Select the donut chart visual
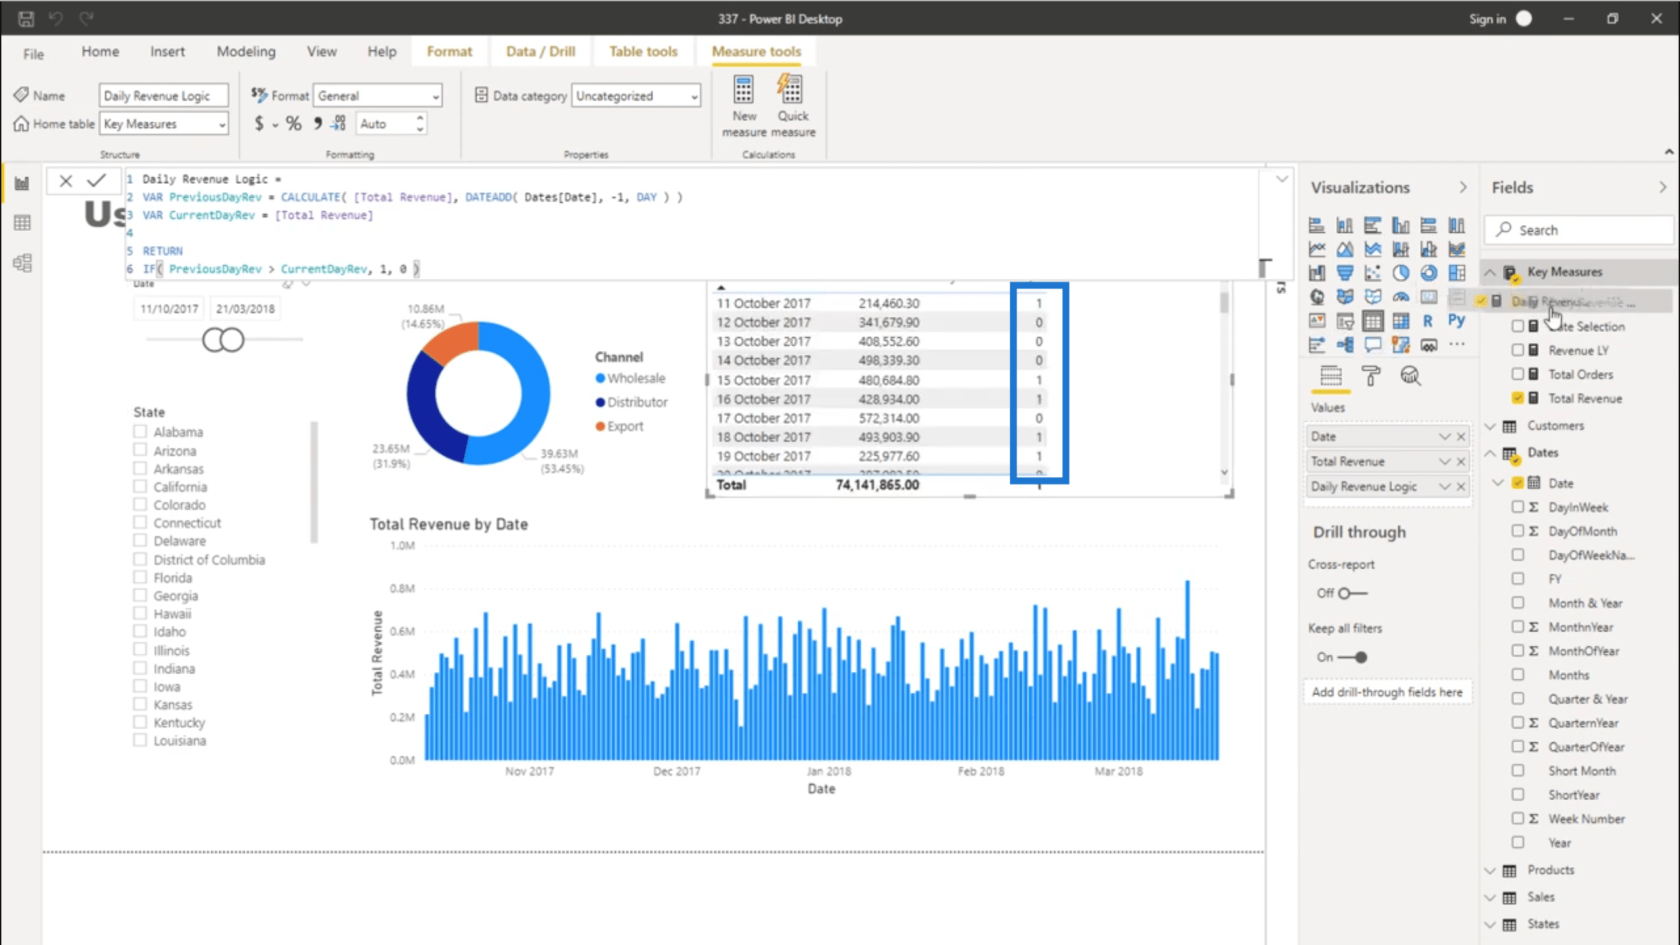1680x945 pixels. (x=1429, y=273)
